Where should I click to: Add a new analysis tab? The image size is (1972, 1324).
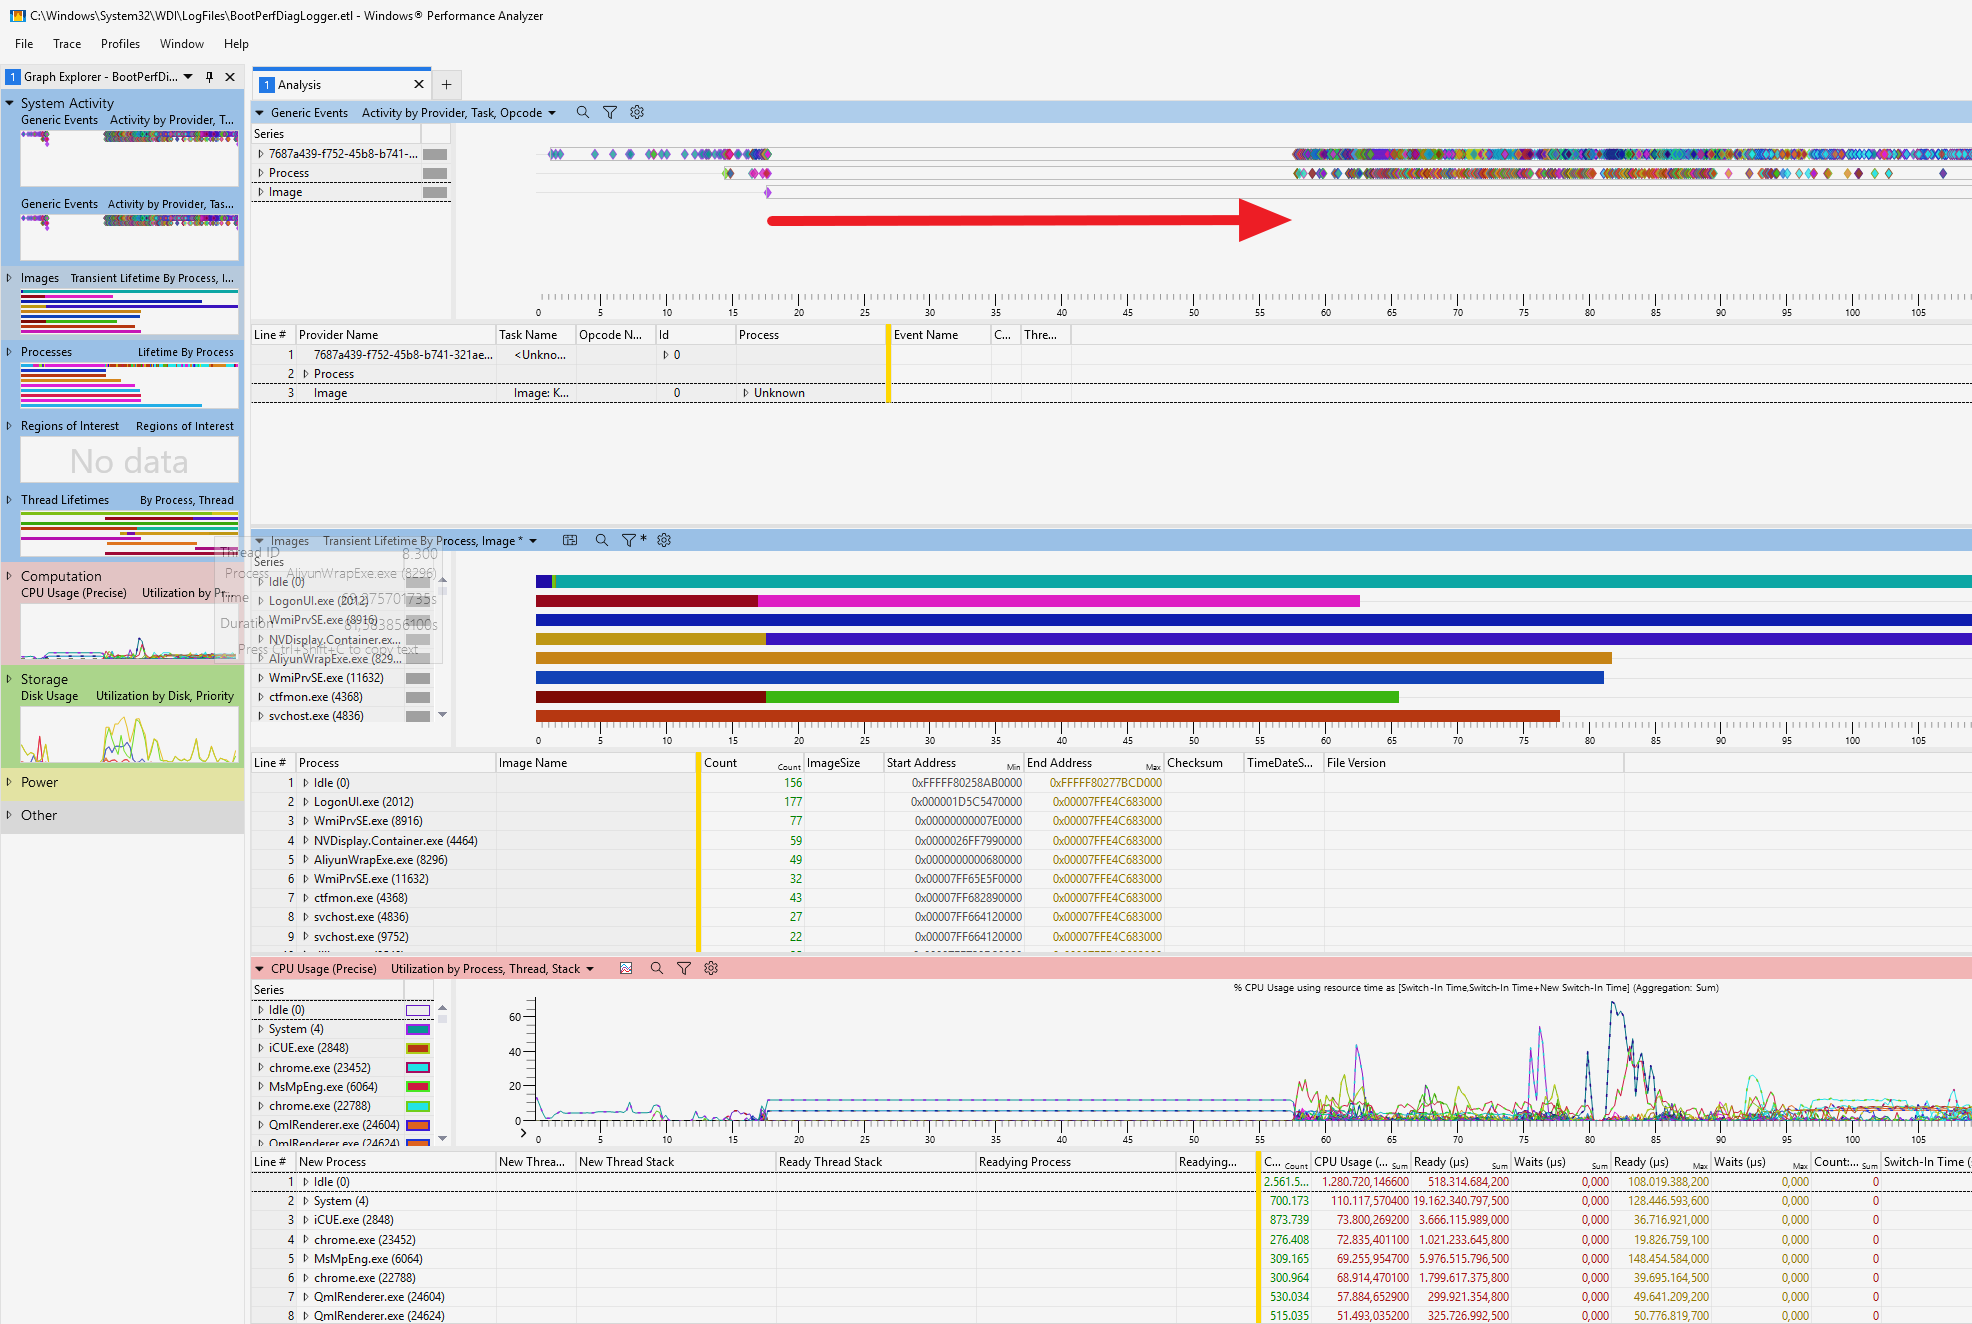click(447, 85)
